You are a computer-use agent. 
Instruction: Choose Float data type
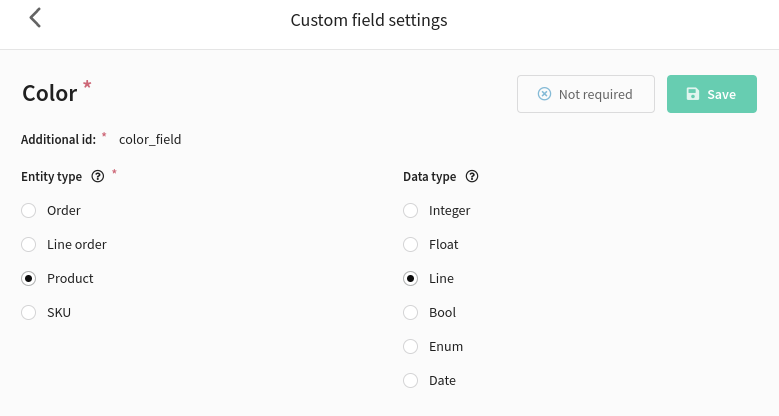[x=410, y=245]
